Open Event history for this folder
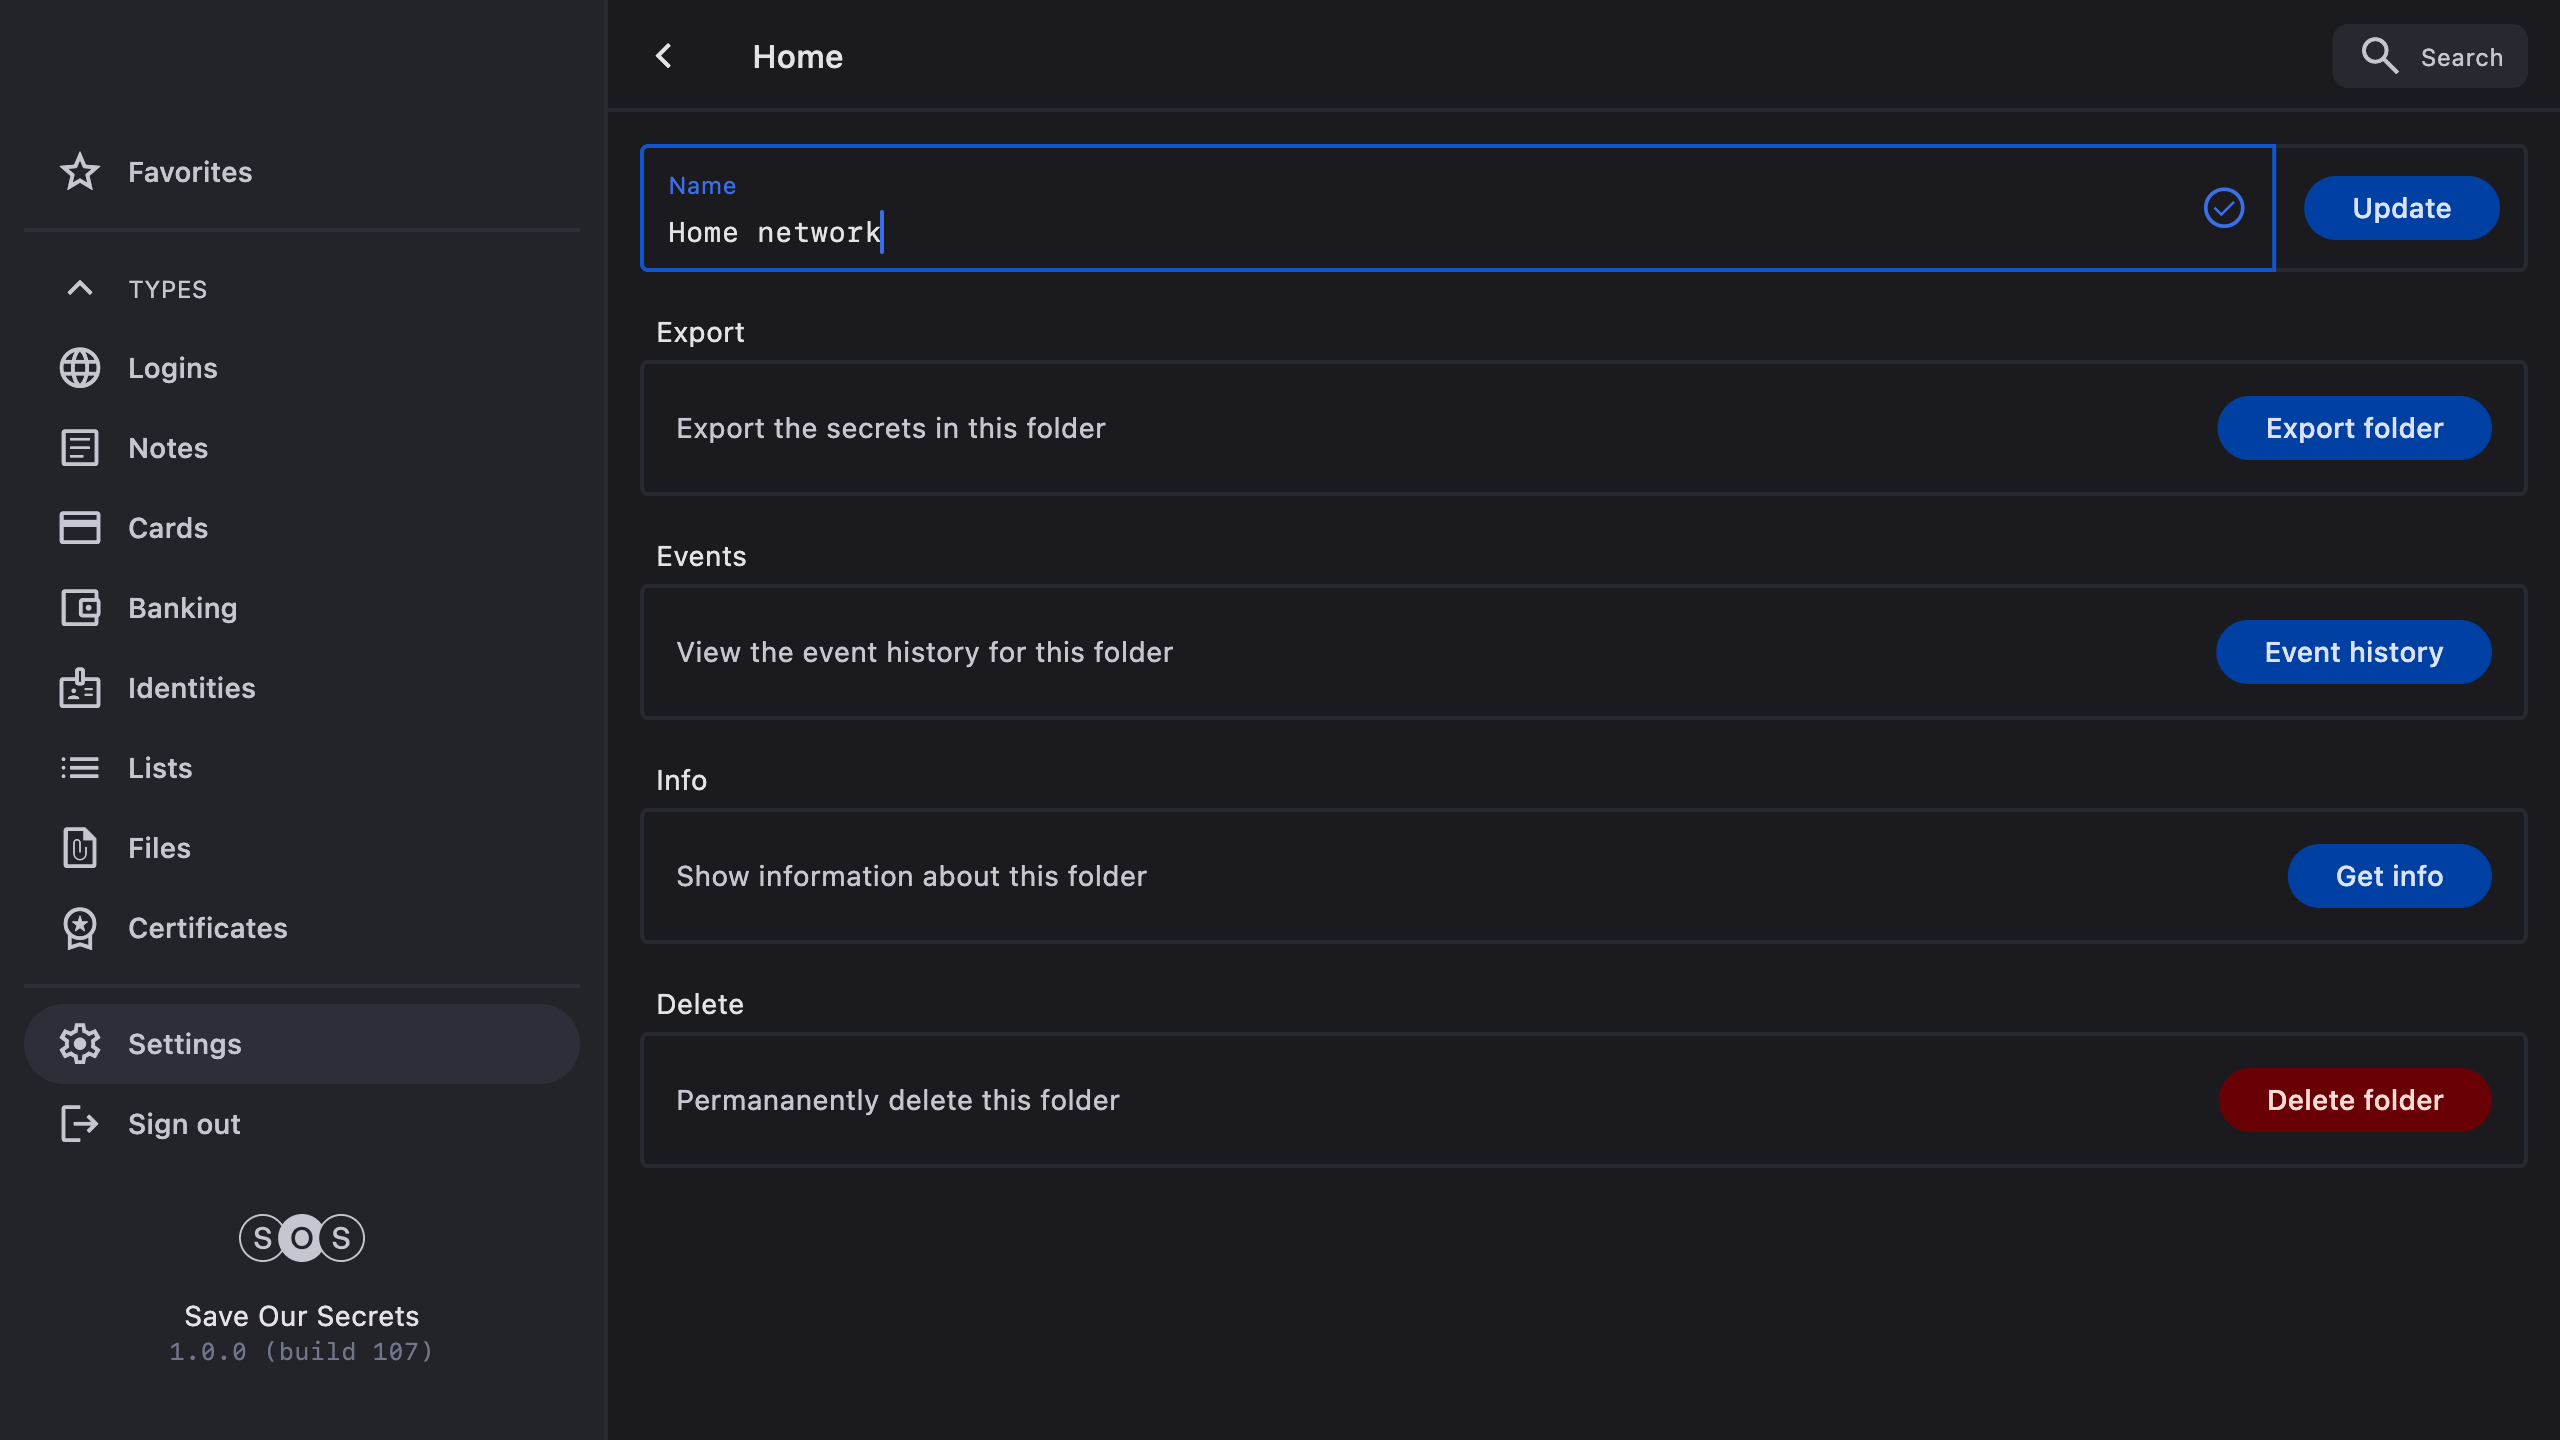The width and height of the screenshot is (2560, 1440). click(x=2353, y=652)
